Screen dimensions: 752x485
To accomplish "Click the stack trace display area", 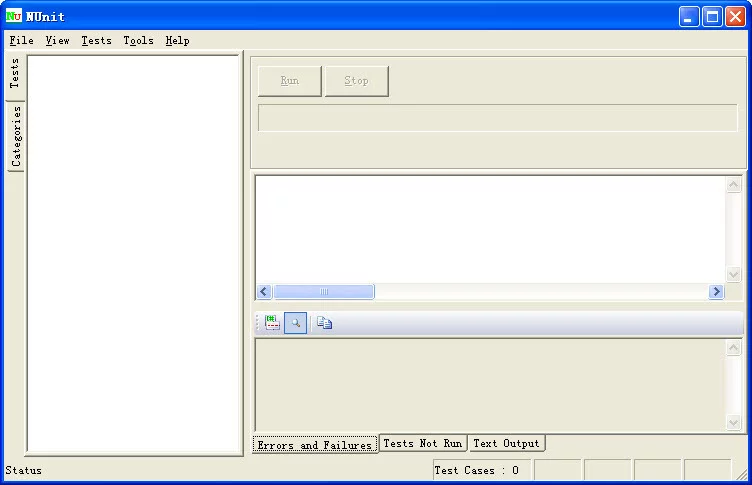I will point(490,385).
